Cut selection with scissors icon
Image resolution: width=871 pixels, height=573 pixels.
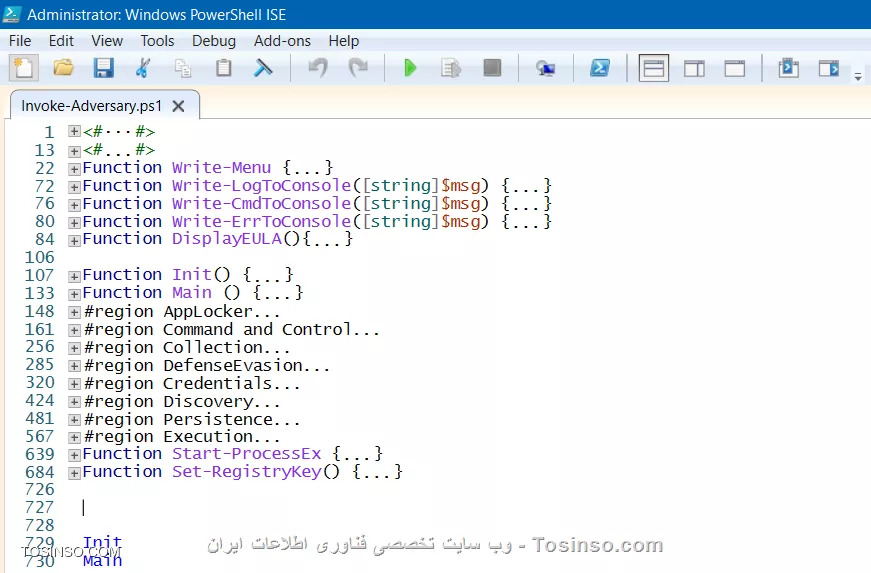(x=143, y=68)
